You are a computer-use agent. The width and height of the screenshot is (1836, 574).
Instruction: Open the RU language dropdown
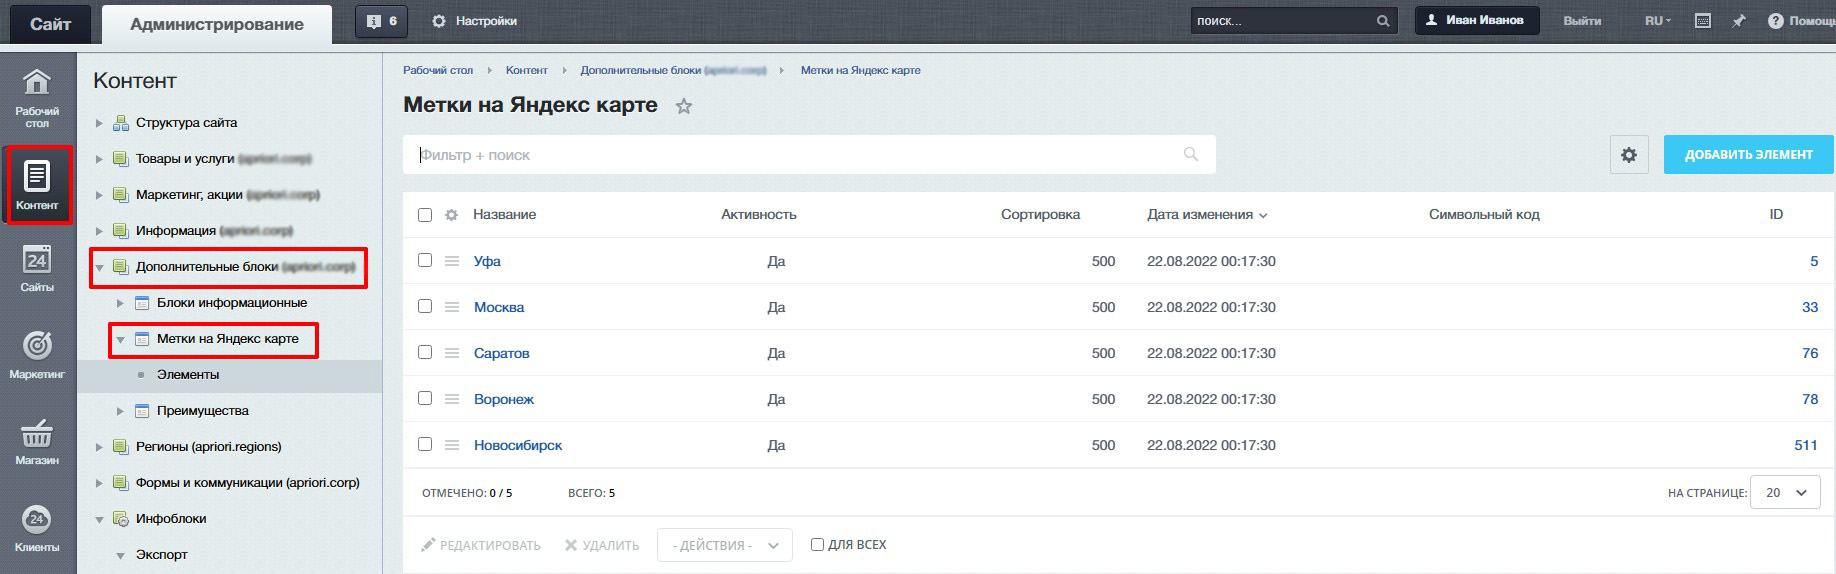1657,21
